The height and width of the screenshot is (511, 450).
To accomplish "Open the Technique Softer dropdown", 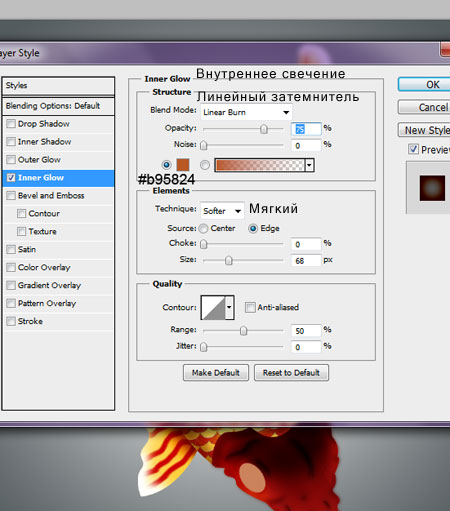I will coord(222,211).
